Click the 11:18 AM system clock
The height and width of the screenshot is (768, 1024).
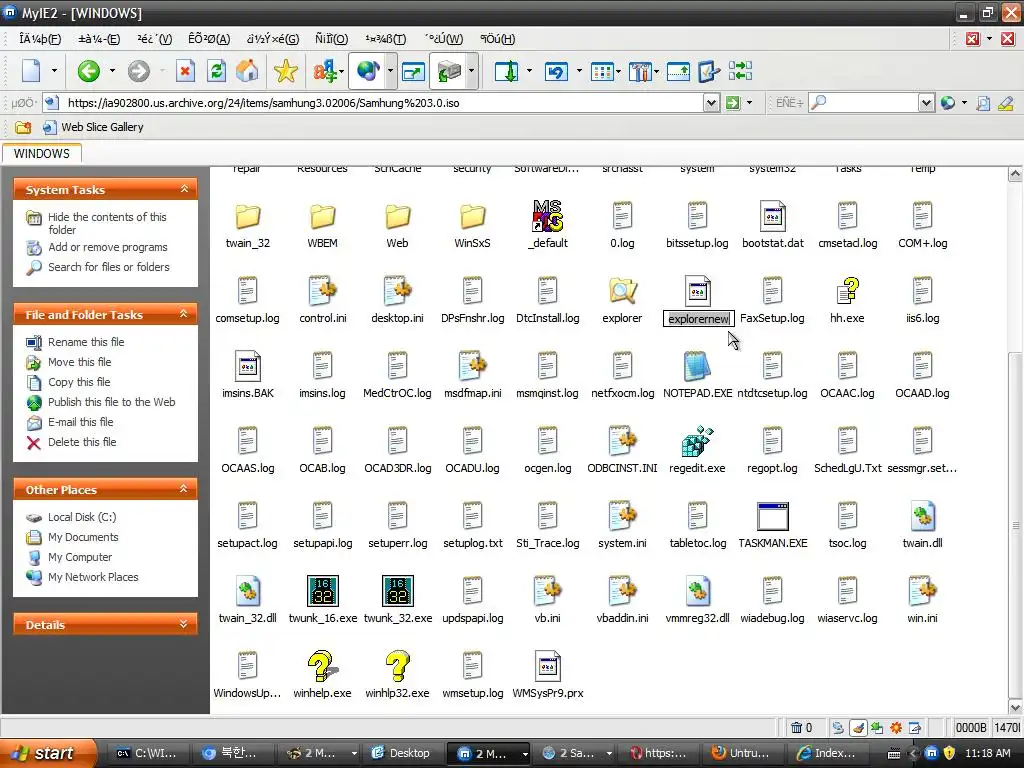point(987,753)
